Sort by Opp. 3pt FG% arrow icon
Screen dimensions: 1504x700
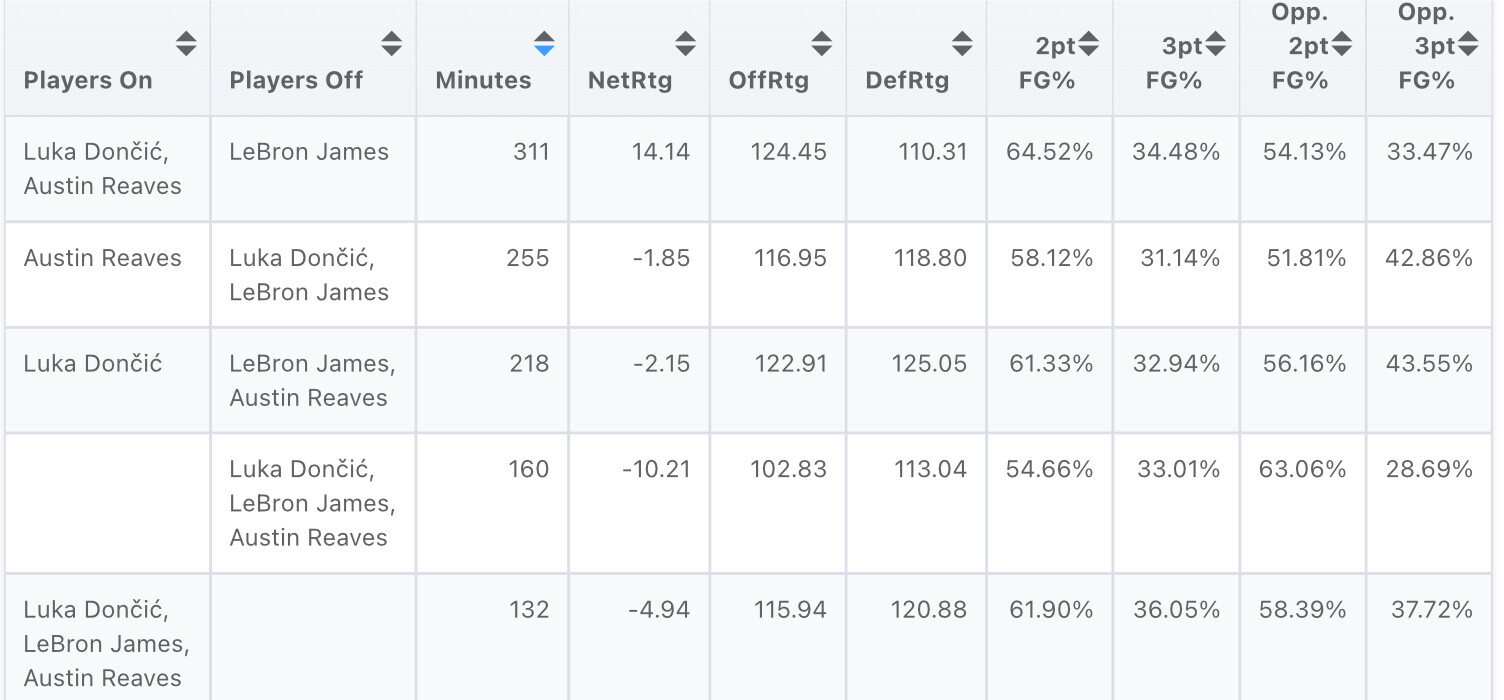[1467, 44]
